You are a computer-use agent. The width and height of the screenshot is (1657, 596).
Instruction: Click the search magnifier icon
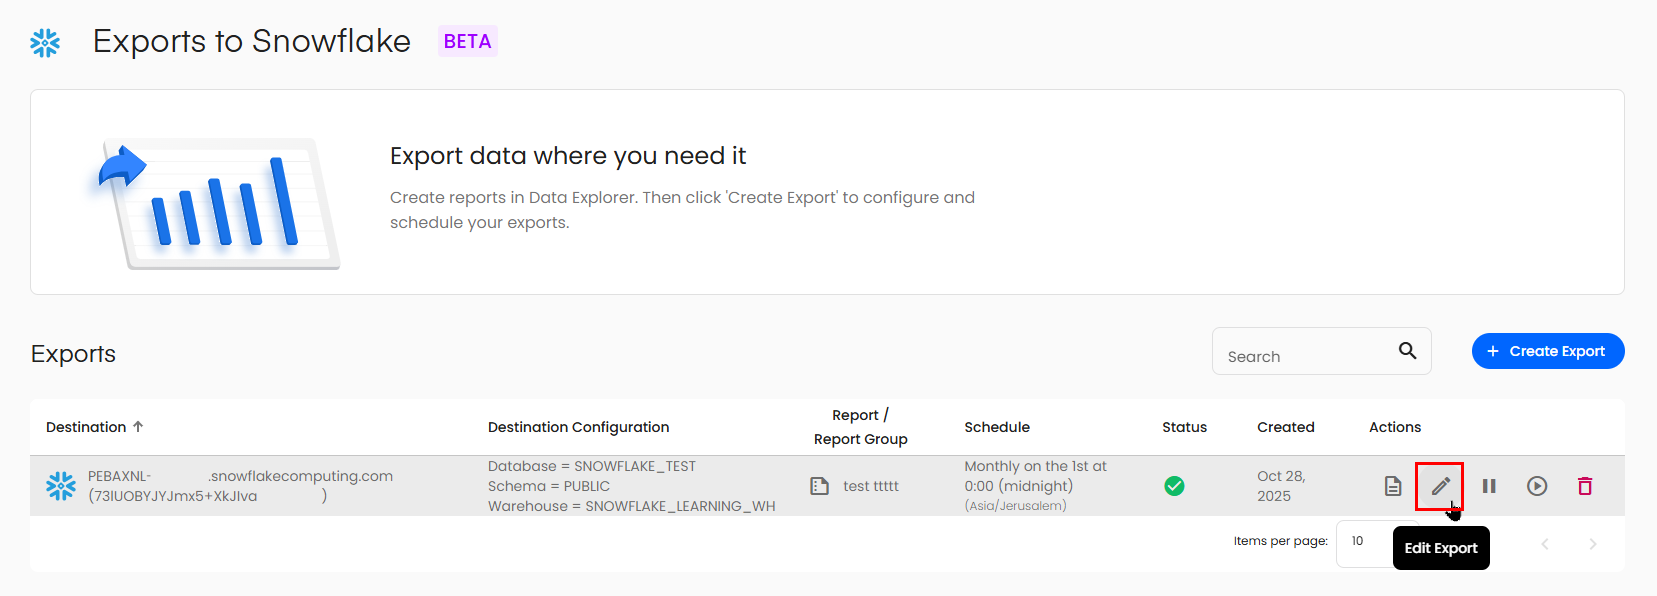(1407, 350)
